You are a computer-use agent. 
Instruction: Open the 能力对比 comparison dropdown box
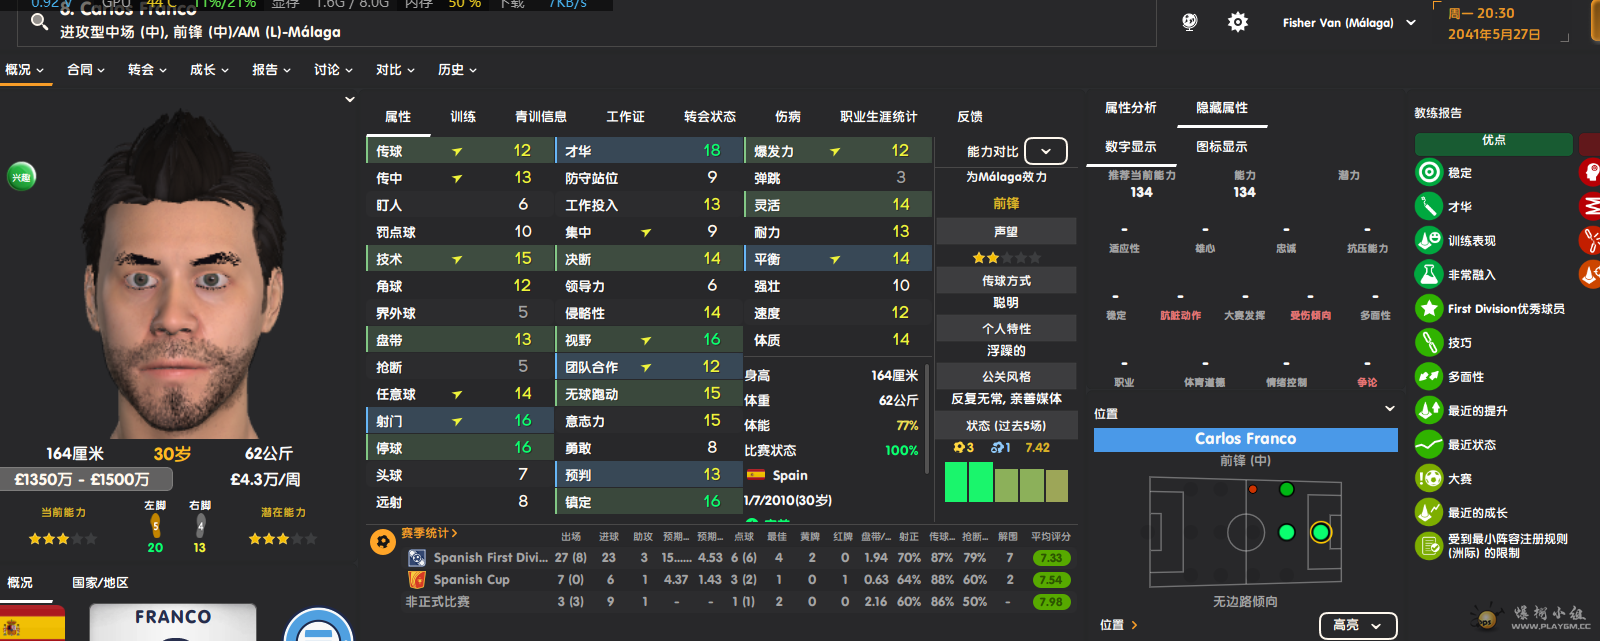[1046, 151]
